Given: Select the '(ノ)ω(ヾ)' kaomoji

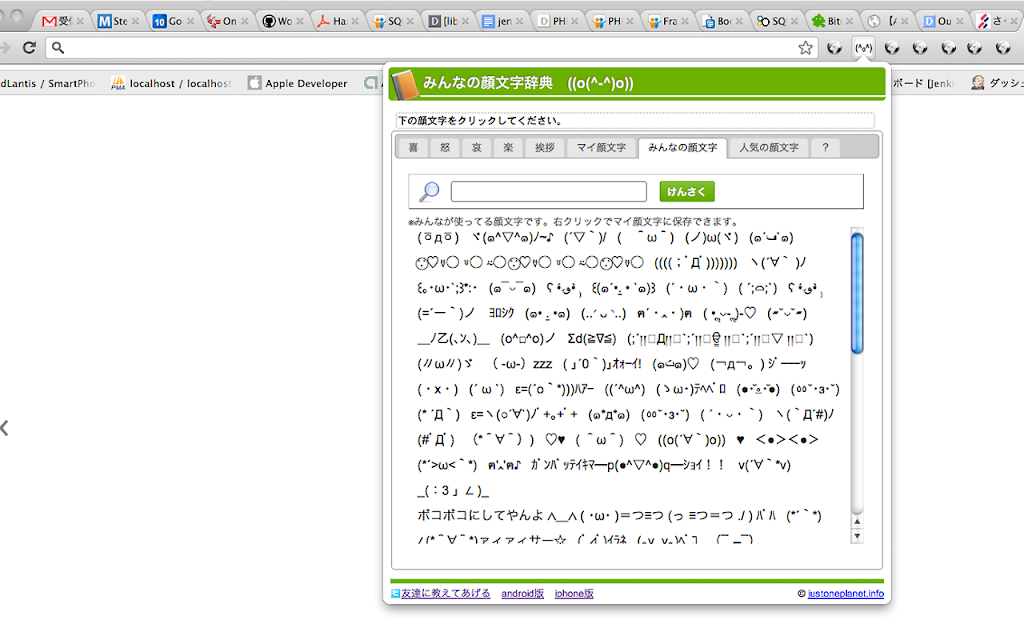Looking at the screenshot, I should pos(711,237).
